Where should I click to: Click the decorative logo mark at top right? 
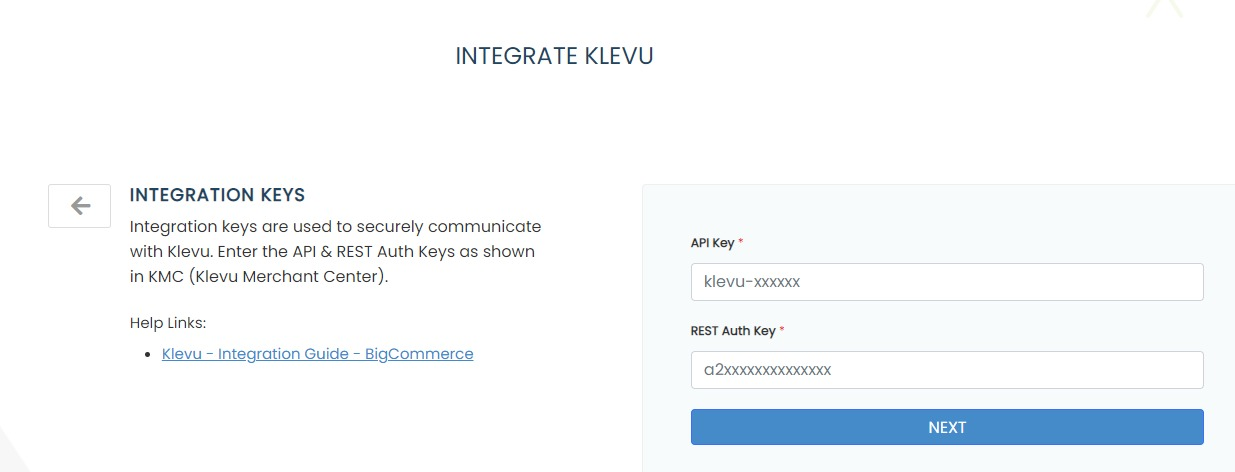coord(1164,8)
